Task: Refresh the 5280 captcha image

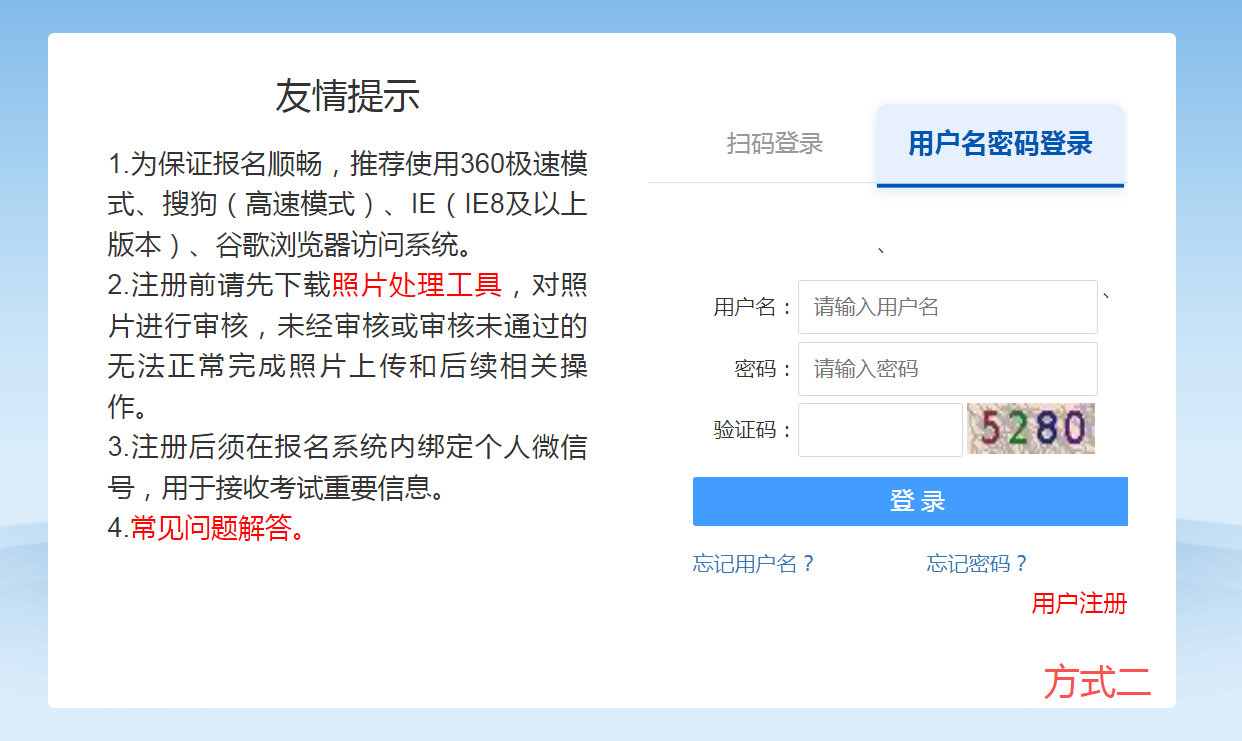Action: coord(1031,429)
